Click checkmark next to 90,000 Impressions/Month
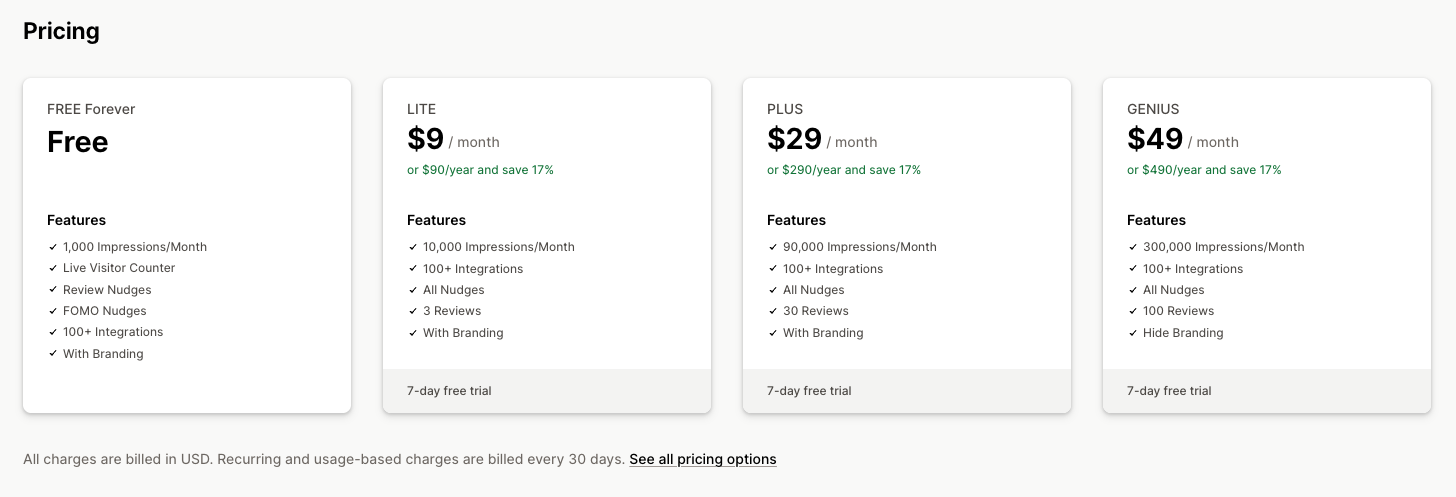The width and height of the screenshot is (1456, 497). tap(772, 247)
